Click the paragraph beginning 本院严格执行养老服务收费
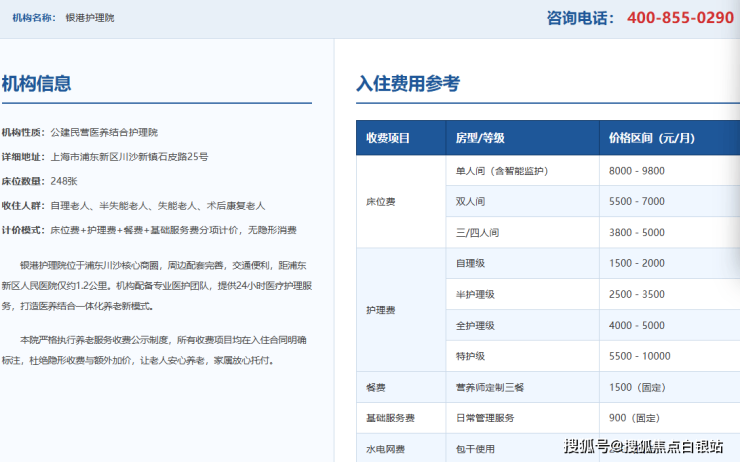Screen dimensions: 740x462 pyautogui.click(x=154, y=350)
